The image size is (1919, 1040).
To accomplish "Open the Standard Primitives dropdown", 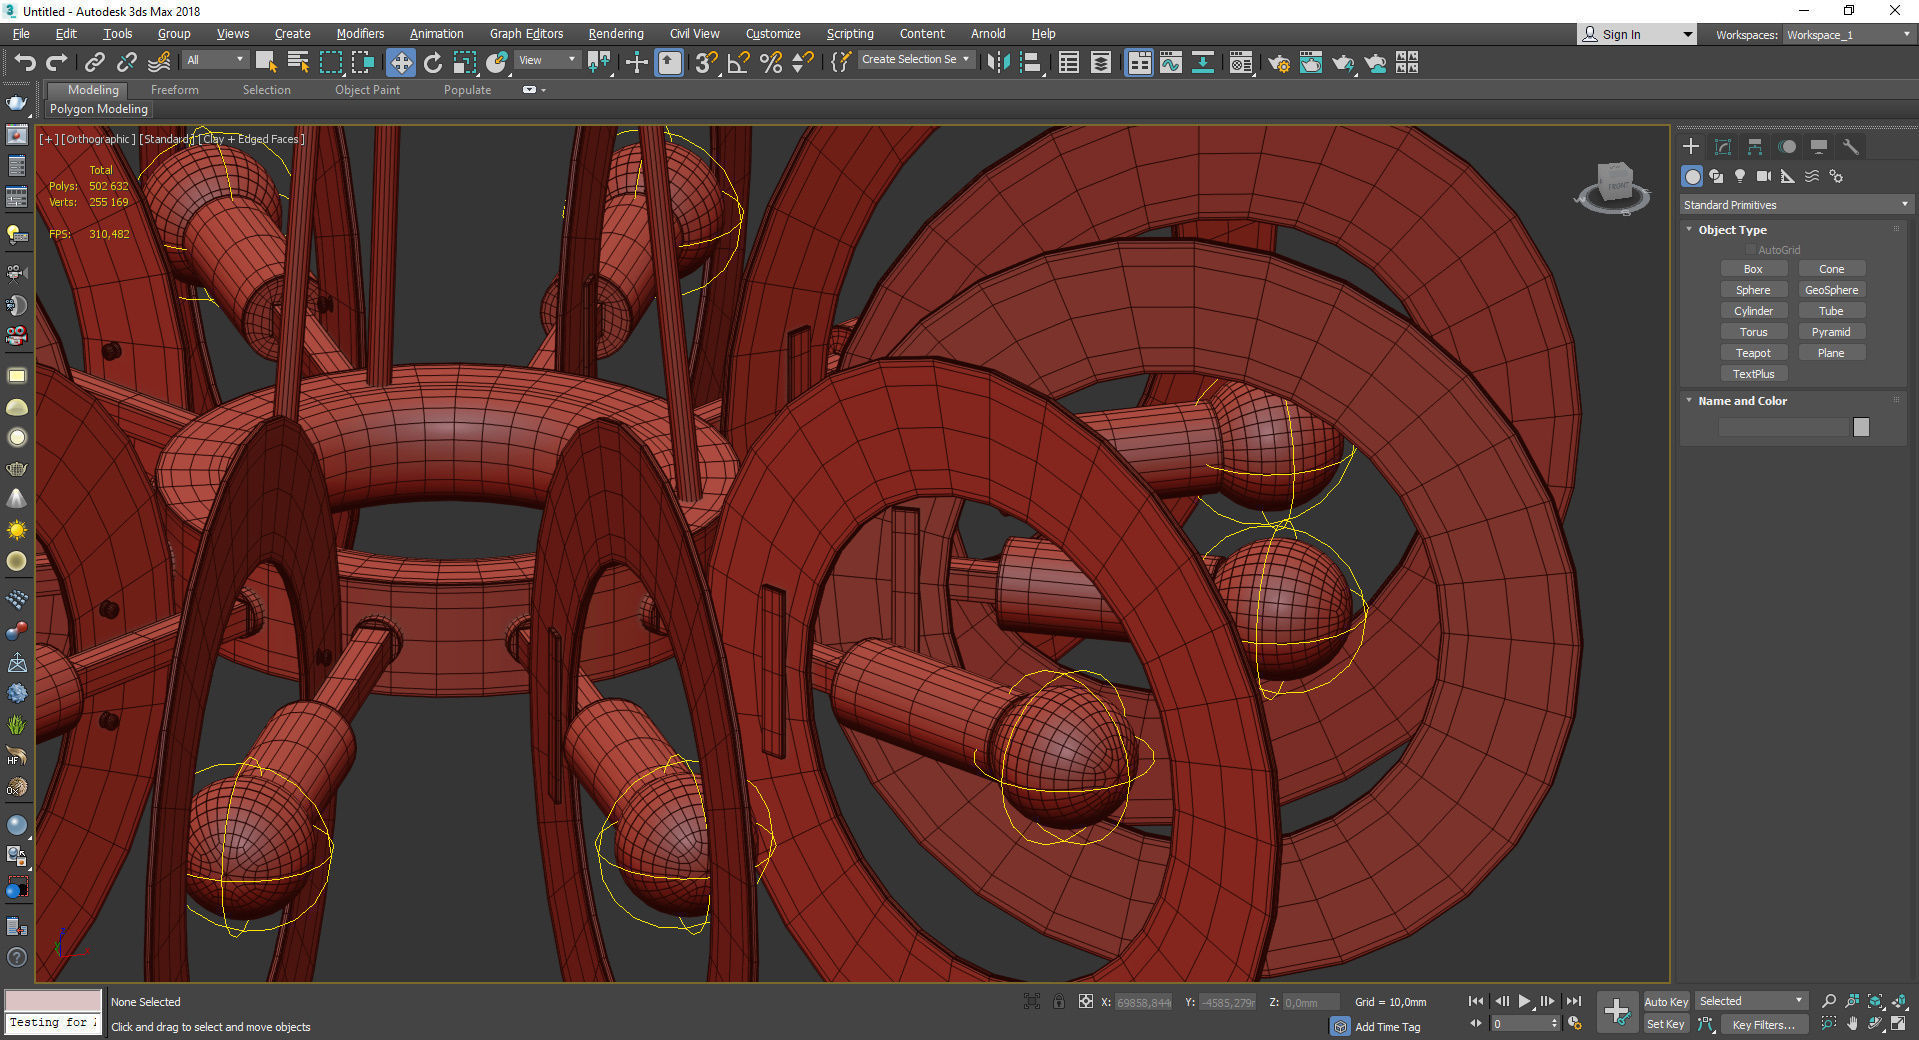I will (1795, 205).
